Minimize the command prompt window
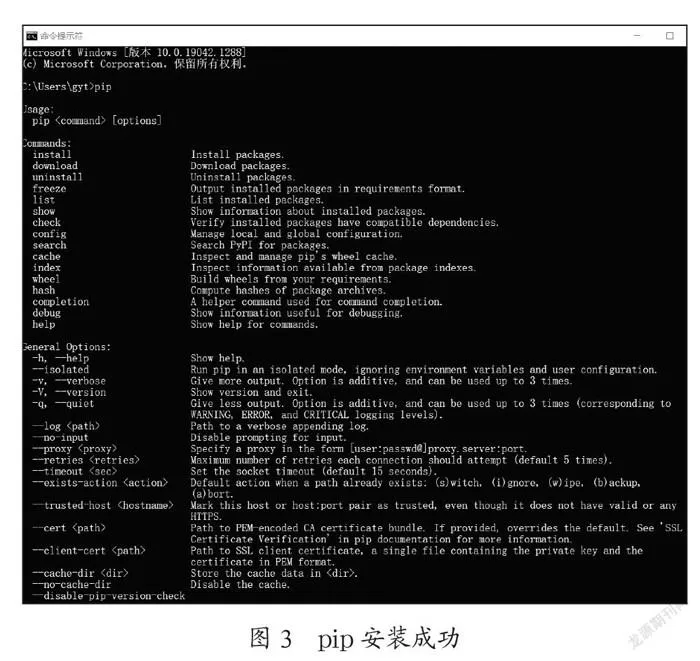Screen dimensions: 700x661 [x=637, y=36]
